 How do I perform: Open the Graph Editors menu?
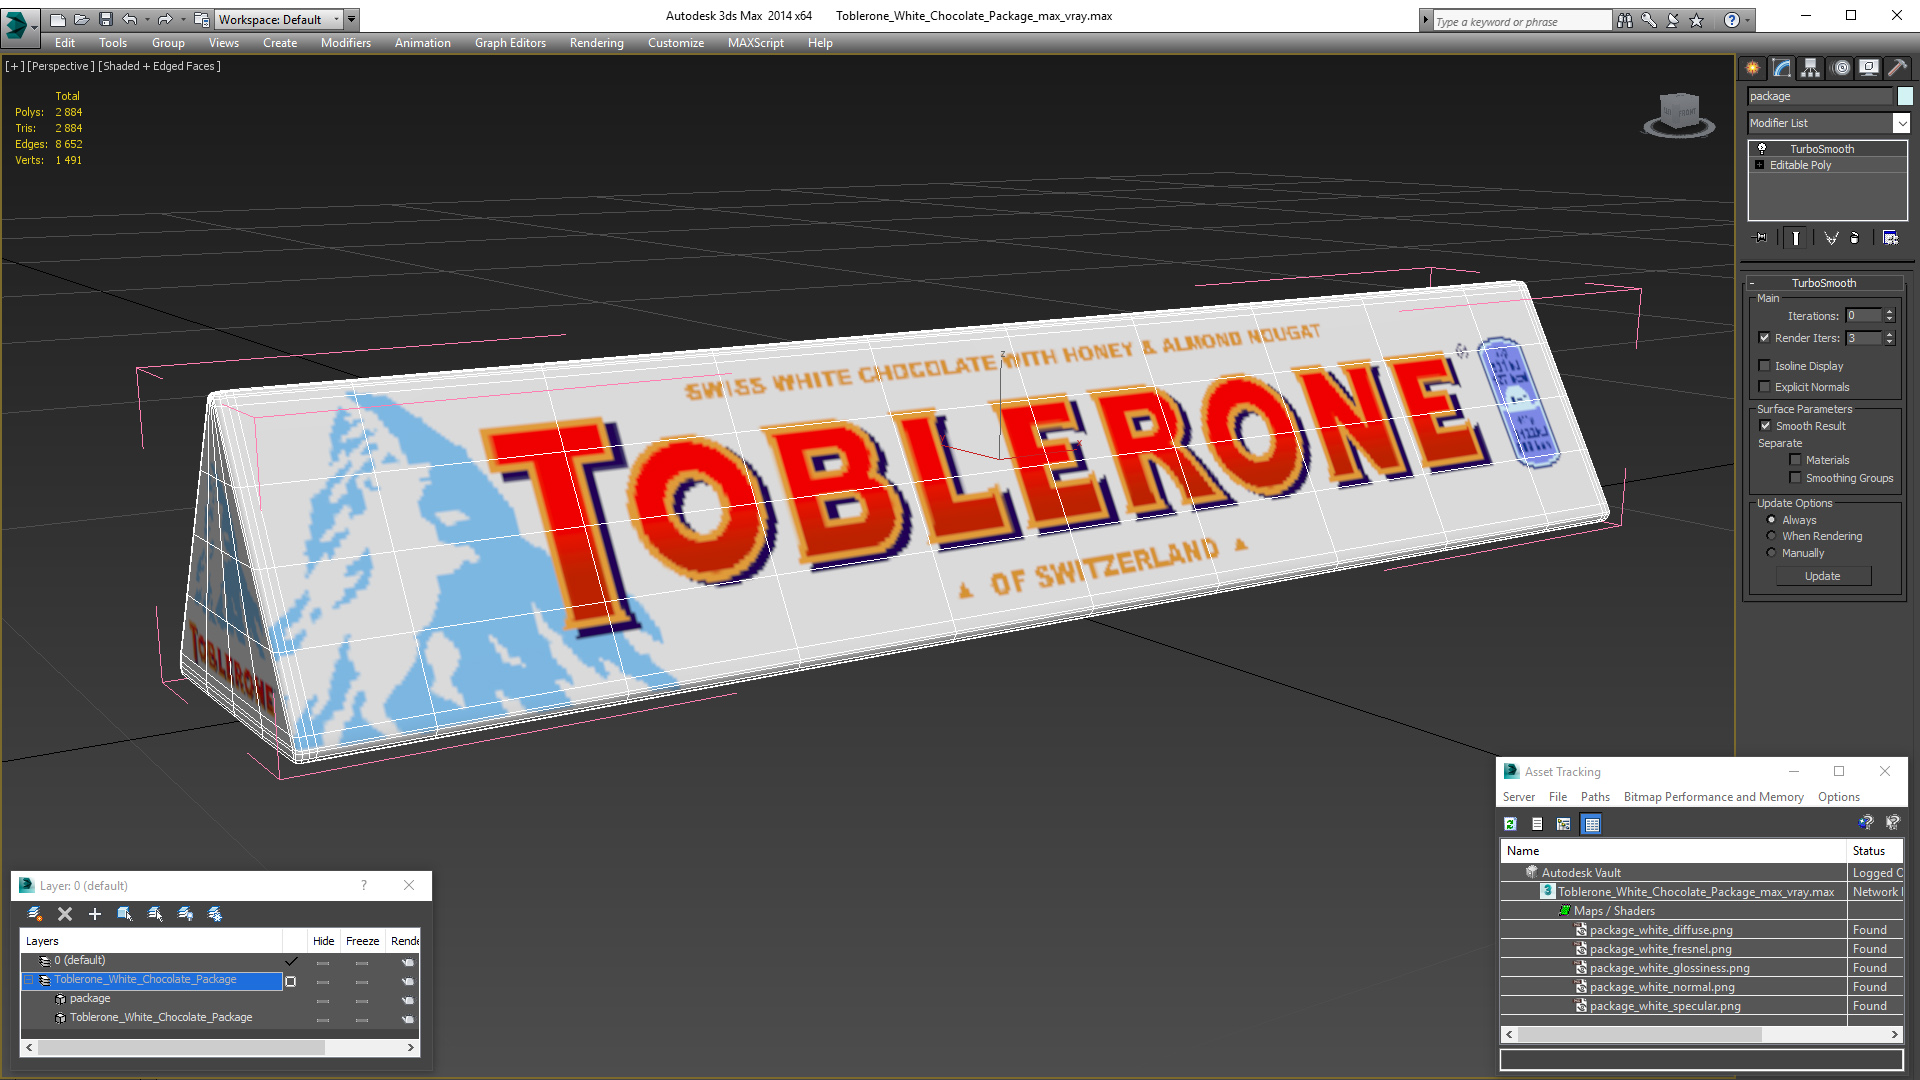point(510,43)
